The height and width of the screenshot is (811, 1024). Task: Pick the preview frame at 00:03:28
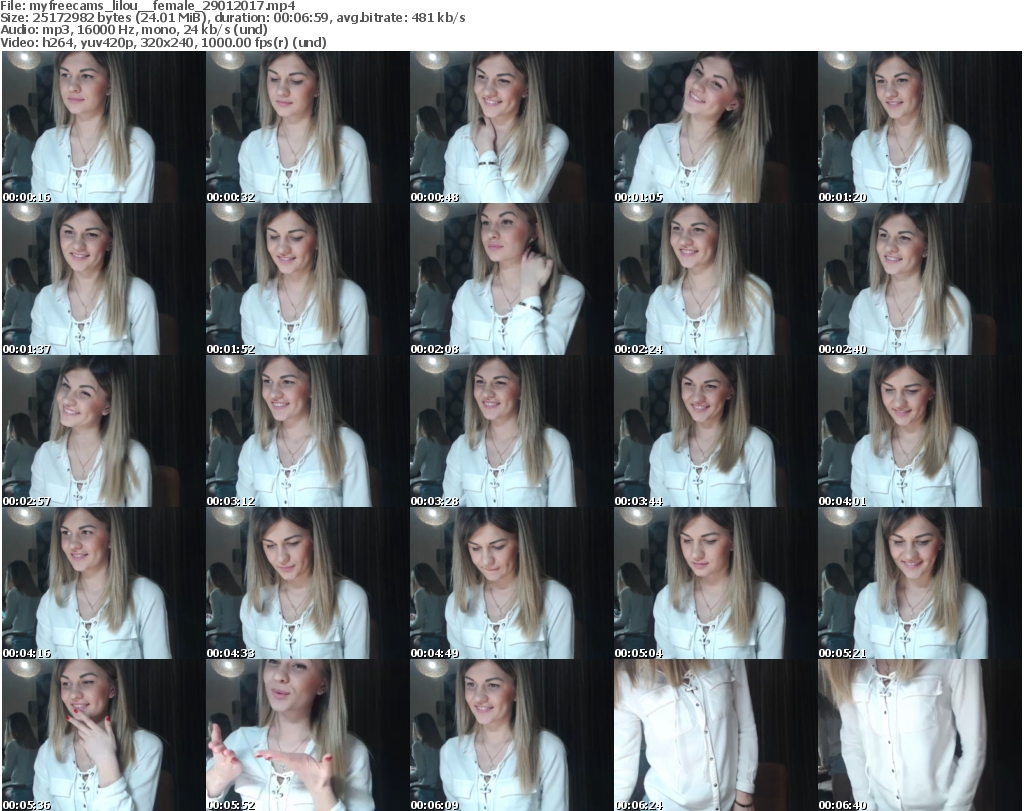(511, 431)
